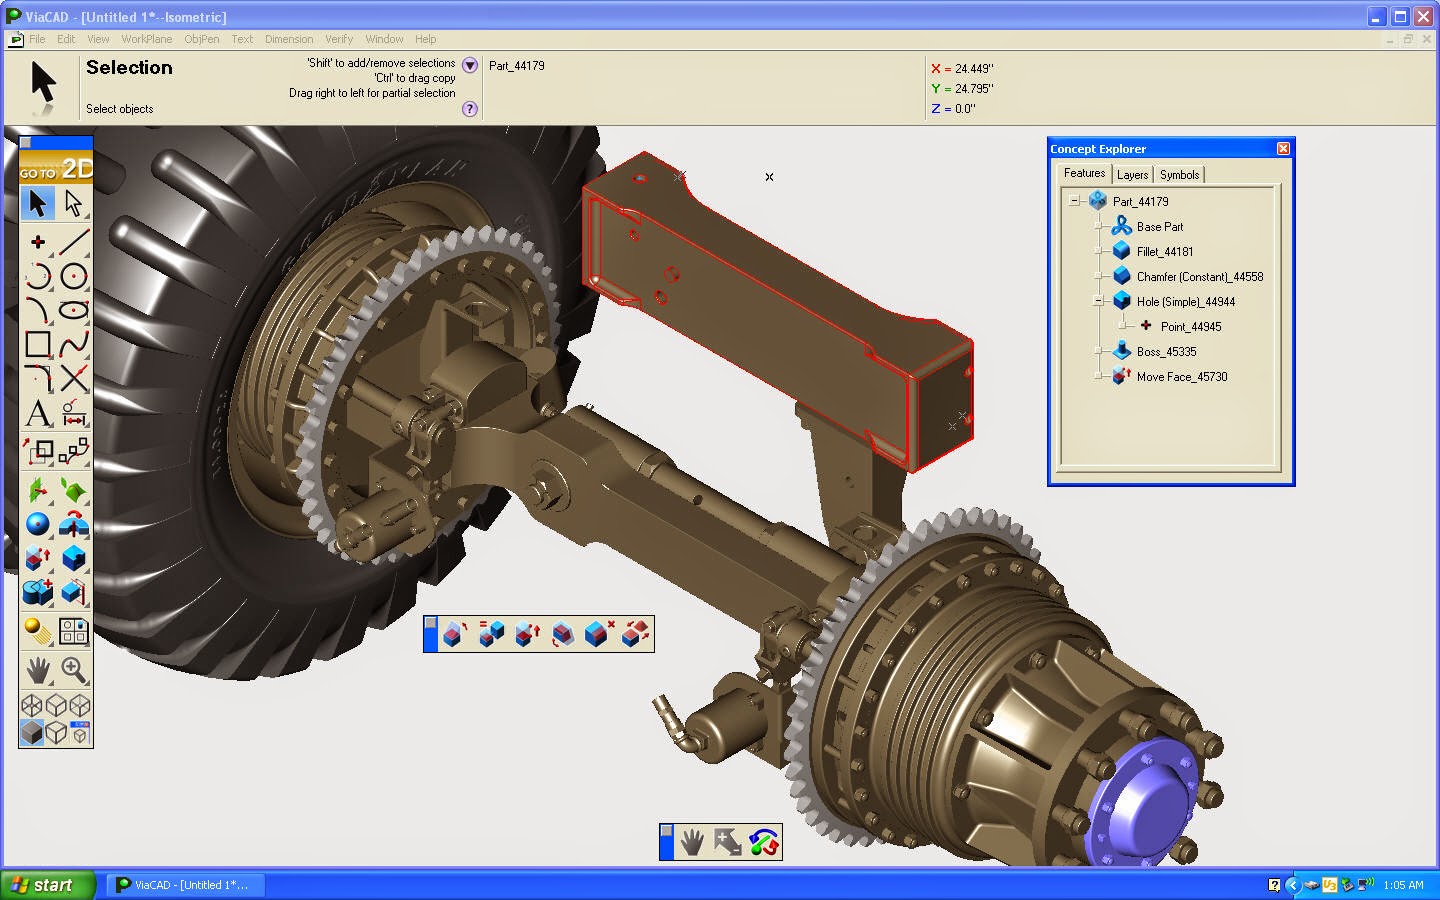Select the Circle drawing tool

pos(74,276)
